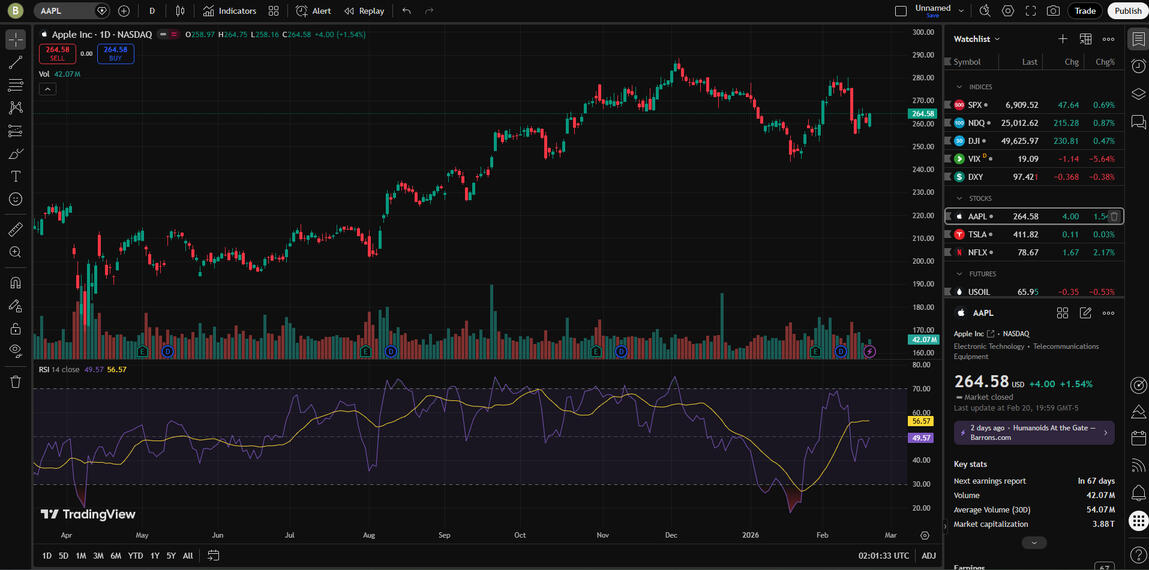Collapse the STOCKS section
The width and height of the screenshot is (1149, 570).
[959, 199]
